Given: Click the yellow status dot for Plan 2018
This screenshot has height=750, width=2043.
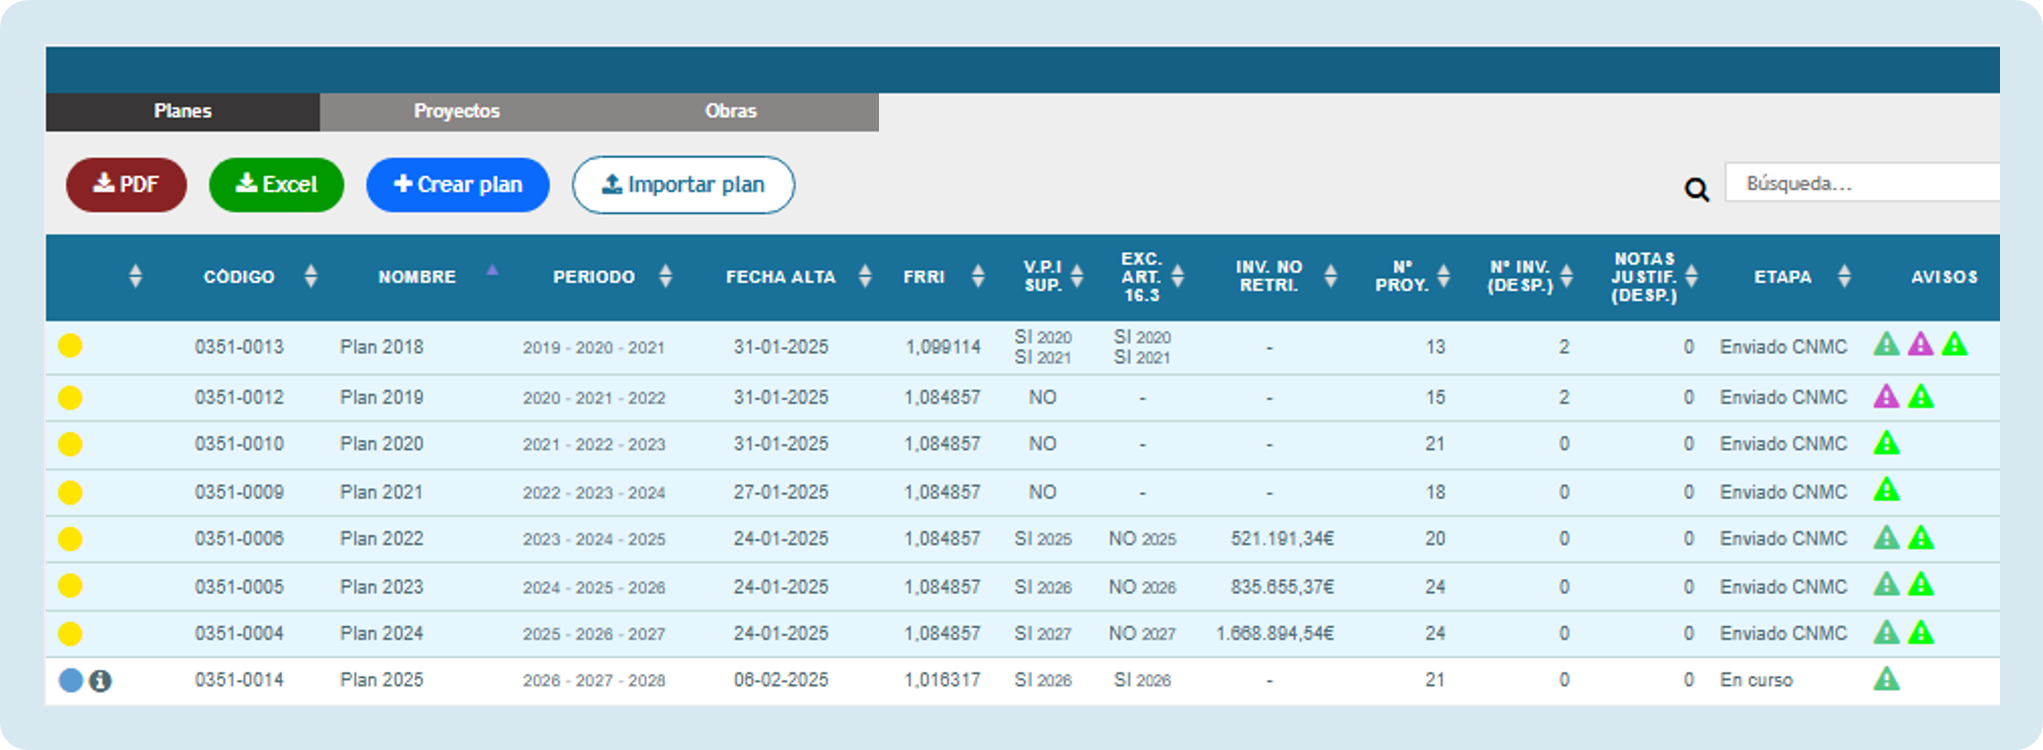Looking at the screenshot, I should (x=70, y=347).
